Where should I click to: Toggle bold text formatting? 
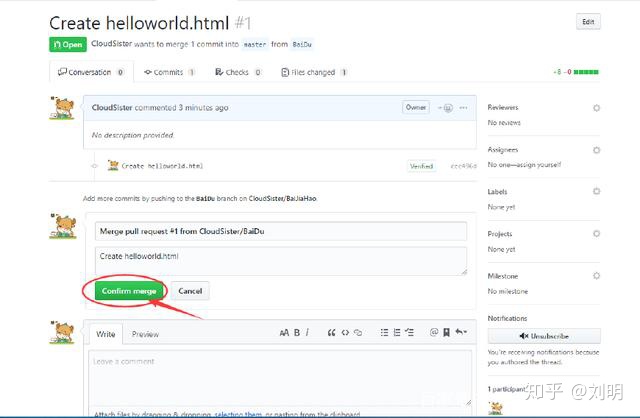(x=297, y=333)
